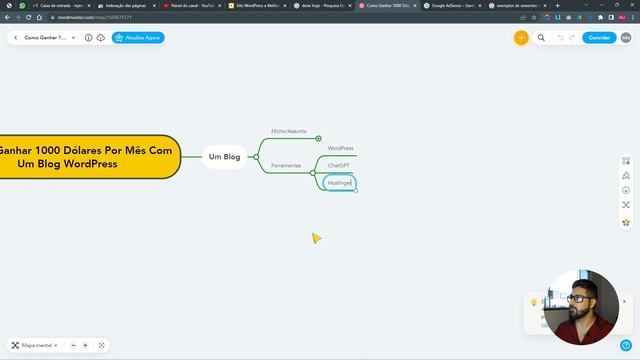Switch to the Site WordPress a Melhor tab
Viewport: 640px width, 360px height.
pos(256,6)
